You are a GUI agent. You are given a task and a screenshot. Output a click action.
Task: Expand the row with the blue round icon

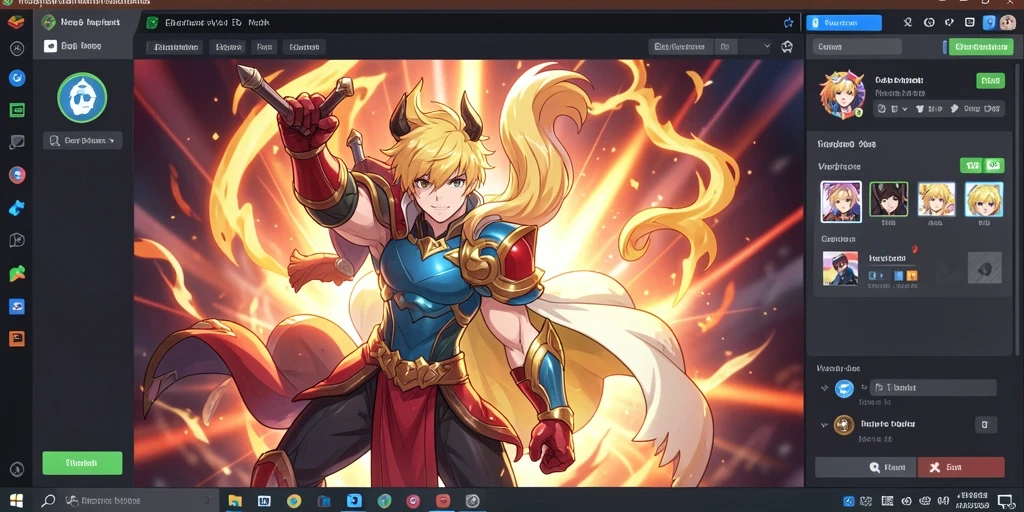(824, 388)
